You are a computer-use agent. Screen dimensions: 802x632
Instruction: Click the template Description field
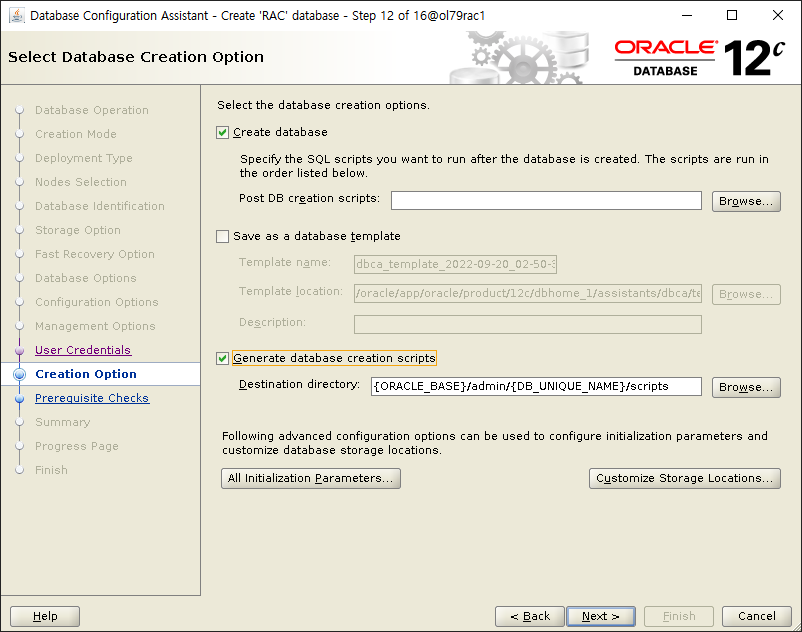tap(528, 324)
